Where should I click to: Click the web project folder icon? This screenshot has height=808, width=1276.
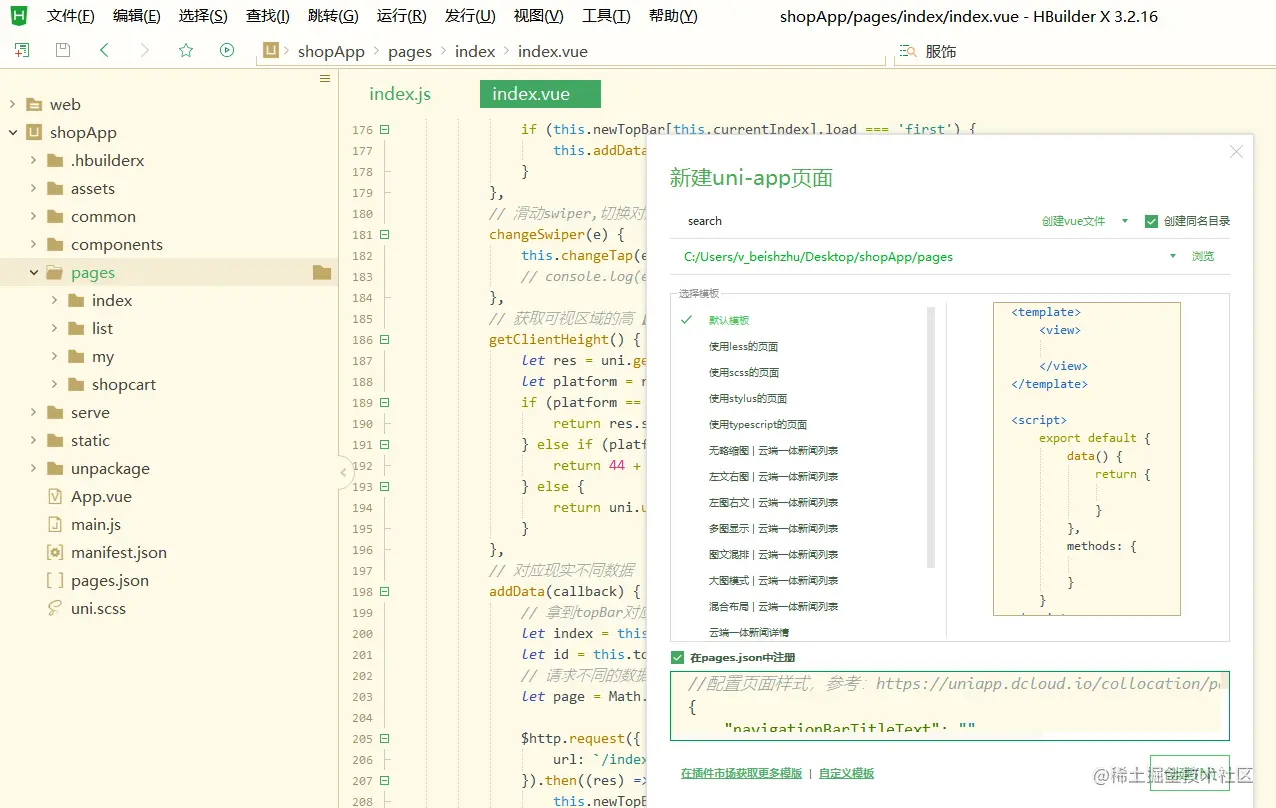pyautogui.click(x=35, y=104)
